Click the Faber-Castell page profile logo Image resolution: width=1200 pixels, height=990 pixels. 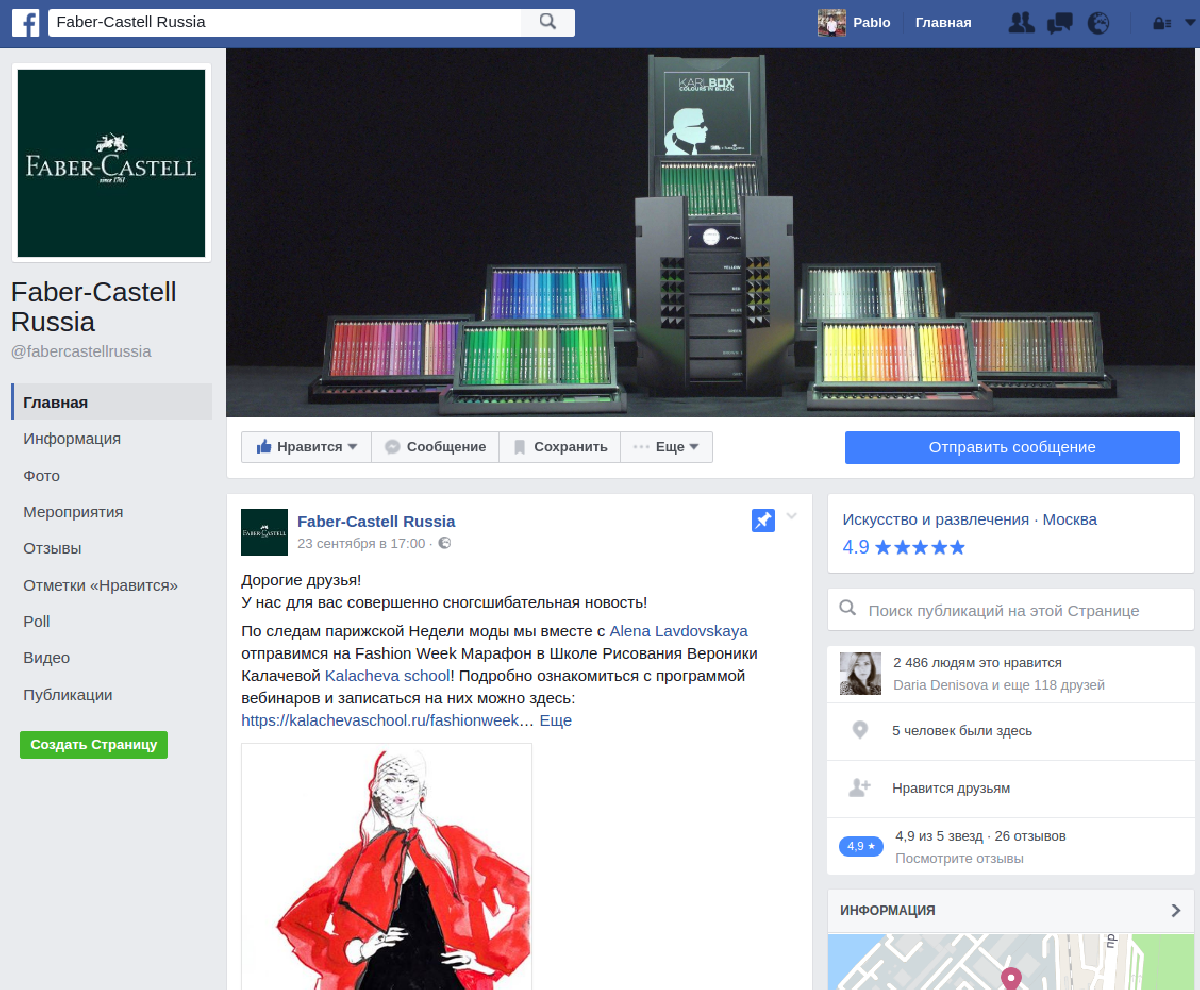111,163
